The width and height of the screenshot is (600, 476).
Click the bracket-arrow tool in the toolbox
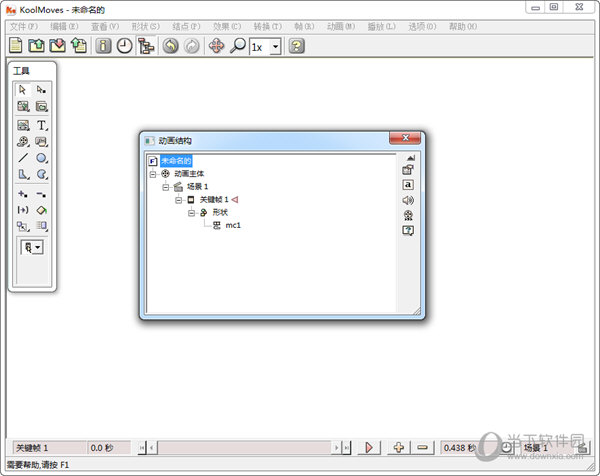coord(23,210)
